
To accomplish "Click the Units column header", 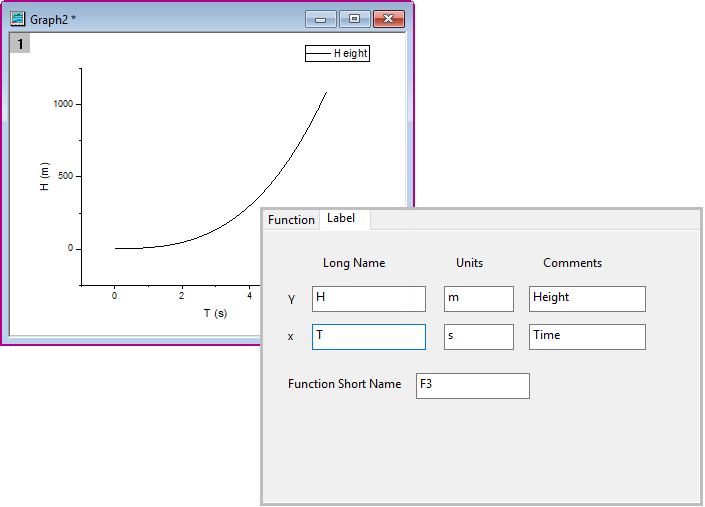I will tap(469, 263).
